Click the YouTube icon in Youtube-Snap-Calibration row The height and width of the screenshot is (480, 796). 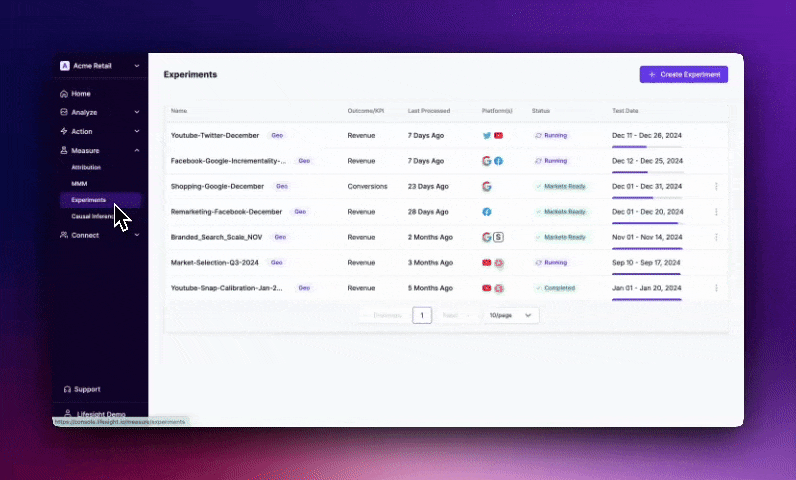click(486, 288)
